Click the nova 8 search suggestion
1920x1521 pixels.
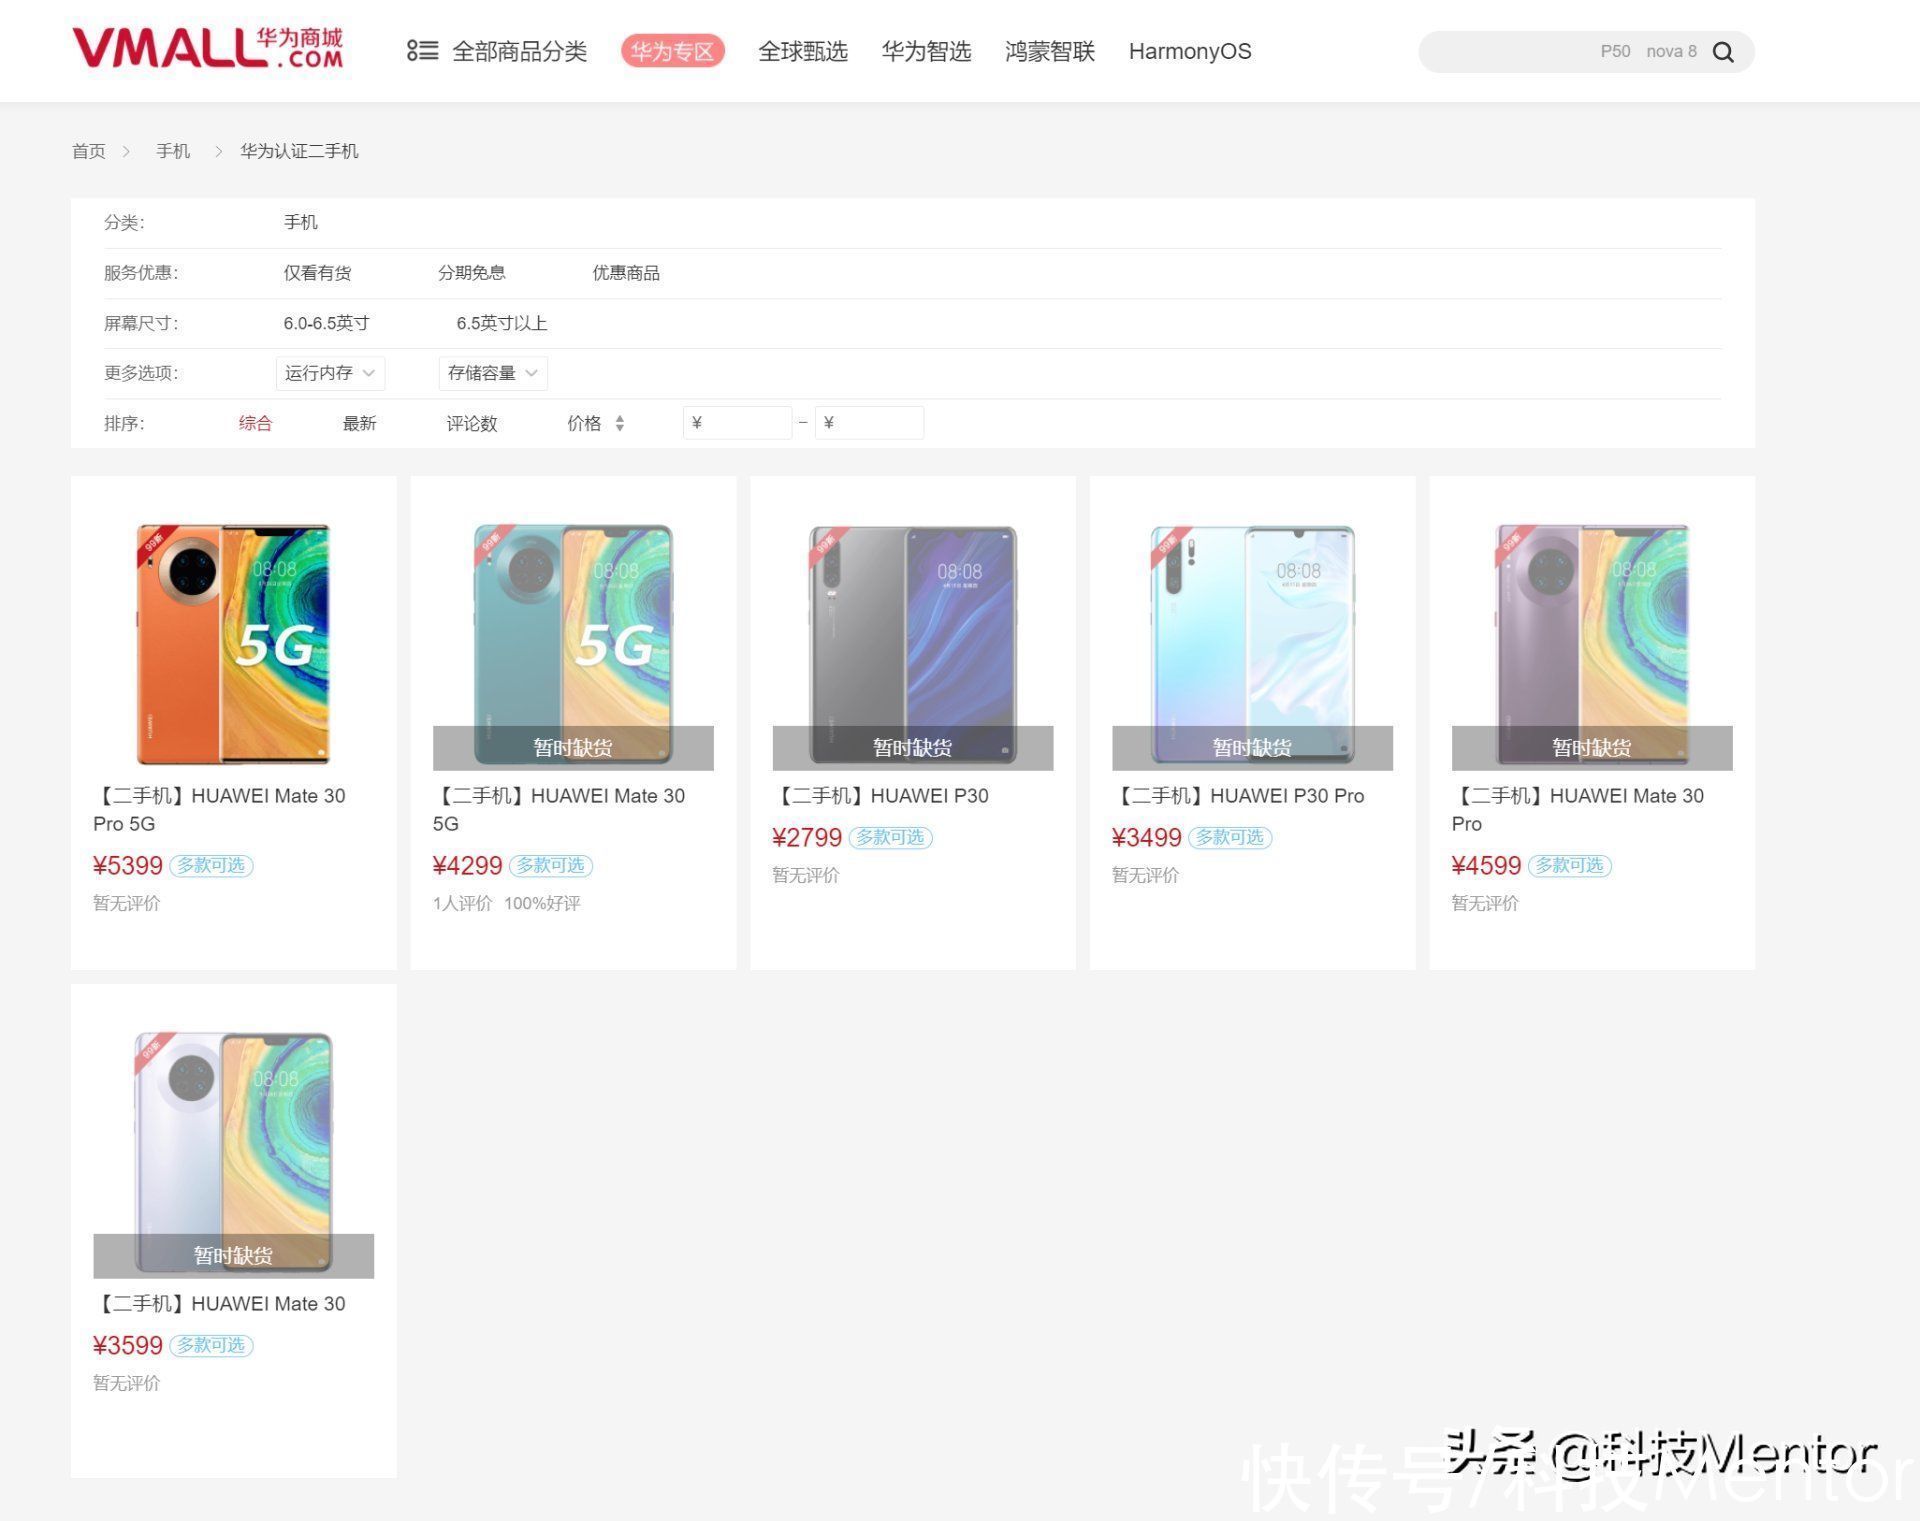click(1671, 51)
